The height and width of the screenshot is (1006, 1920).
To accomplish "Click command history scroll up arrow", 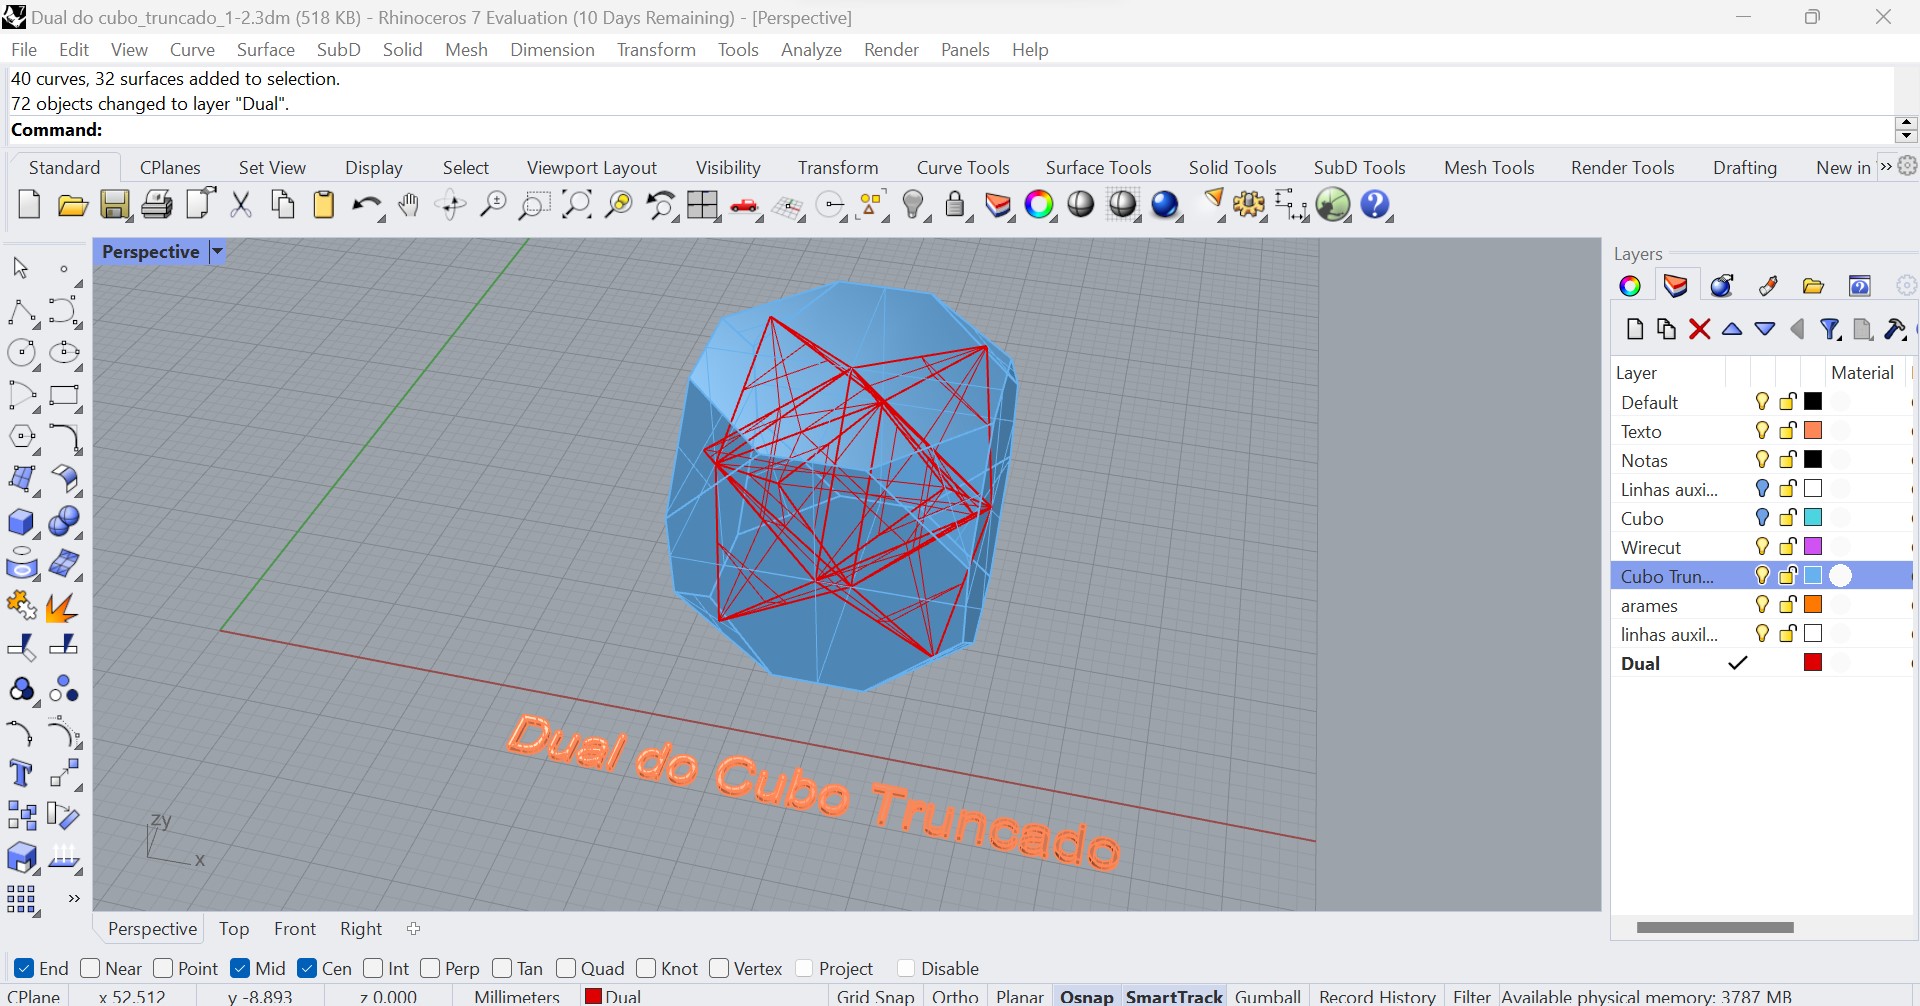I will (1906, 123).
